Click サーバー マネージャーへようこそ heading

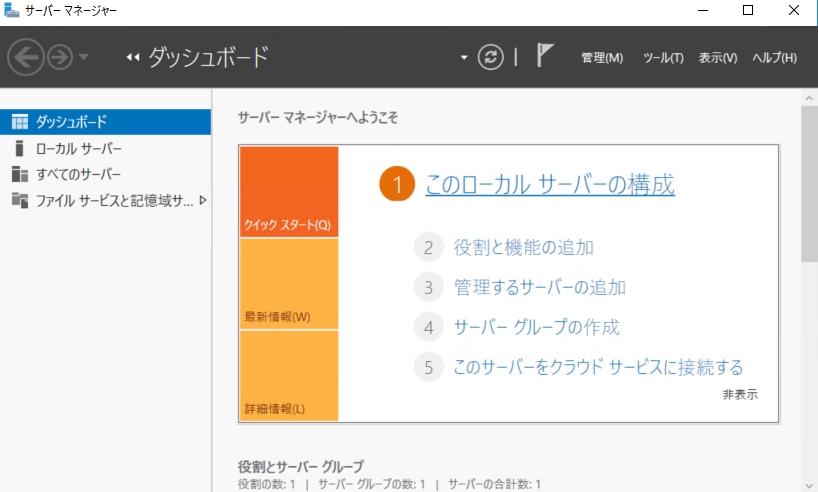click(318, 118)
